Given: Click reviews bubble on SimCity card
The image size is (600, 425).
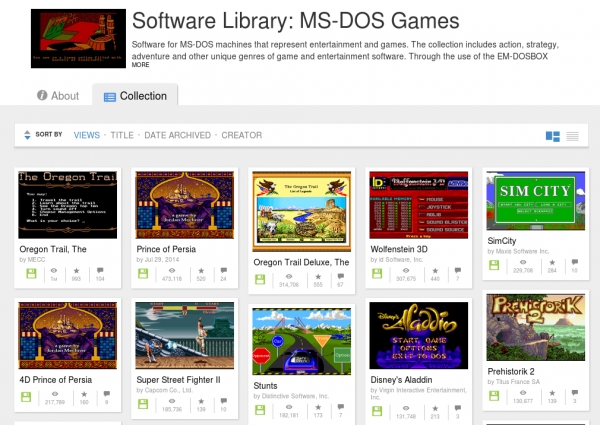Looking at the screenshot, I should tap(575, 262).
